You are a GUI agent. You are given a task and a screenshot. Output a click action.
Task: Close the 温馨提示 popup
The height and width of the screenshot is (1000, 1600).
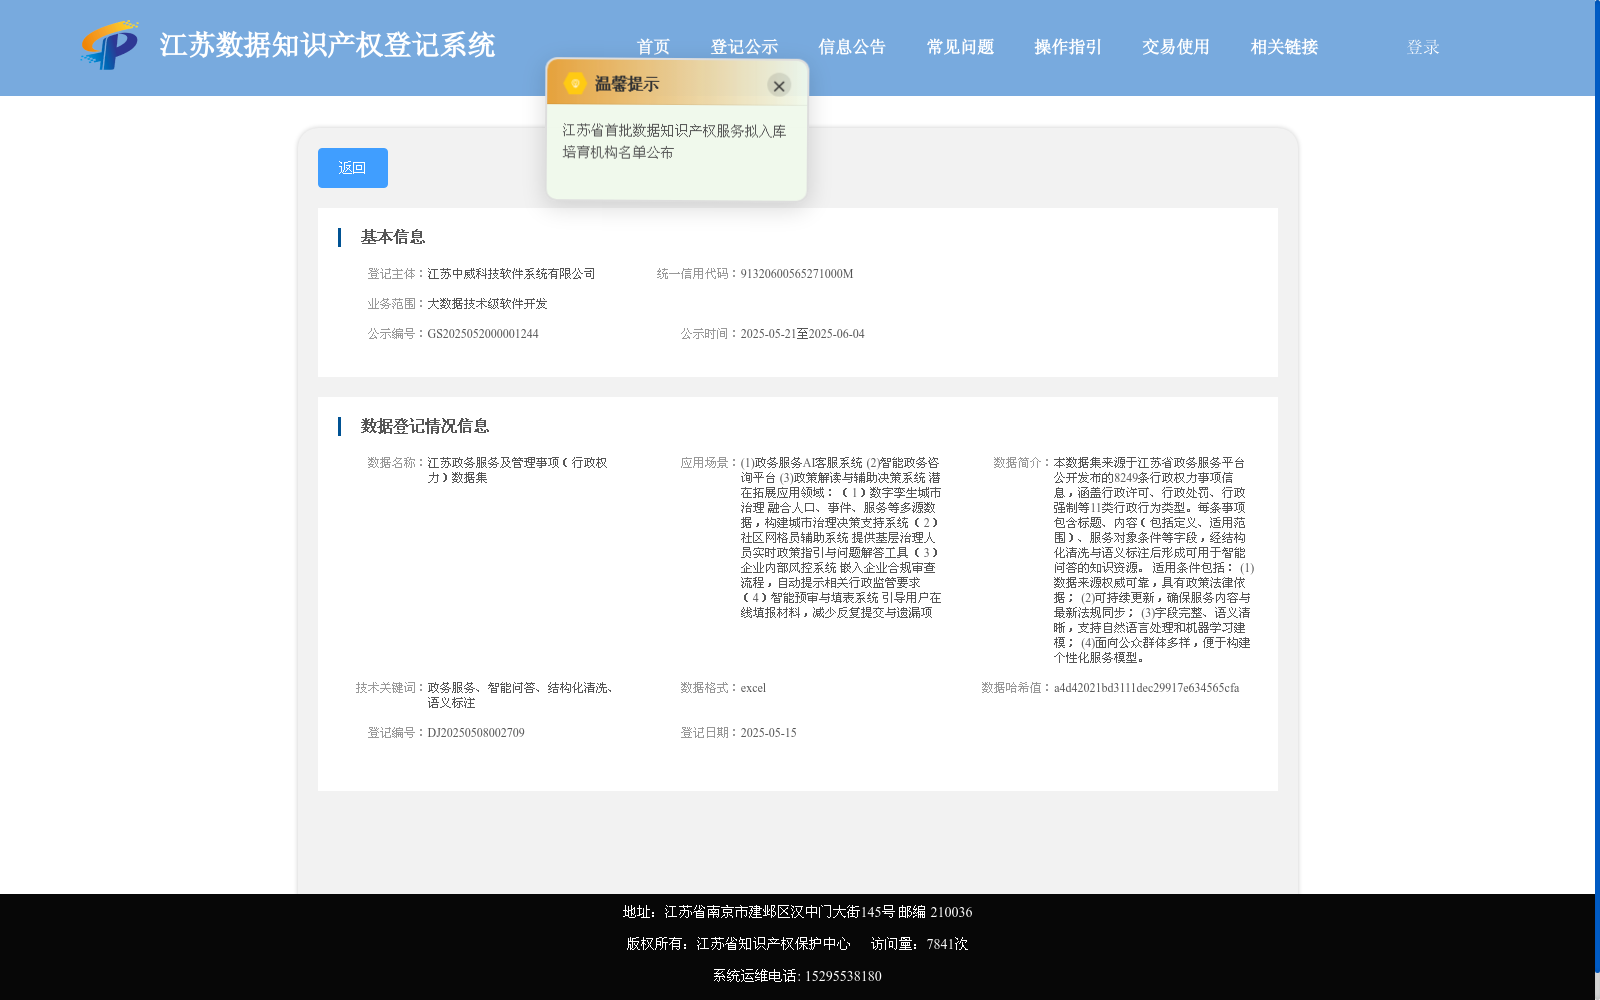779,85
